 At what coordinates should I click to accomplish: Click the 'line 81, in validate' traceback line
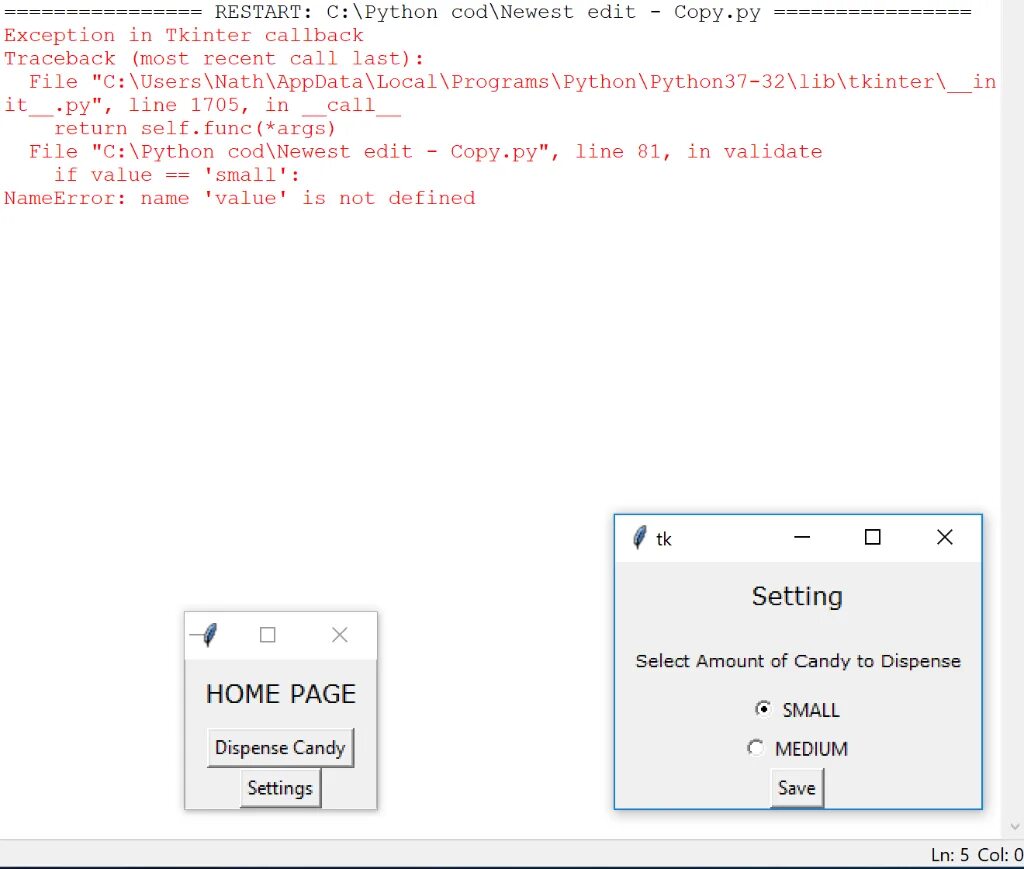[425, 151]
